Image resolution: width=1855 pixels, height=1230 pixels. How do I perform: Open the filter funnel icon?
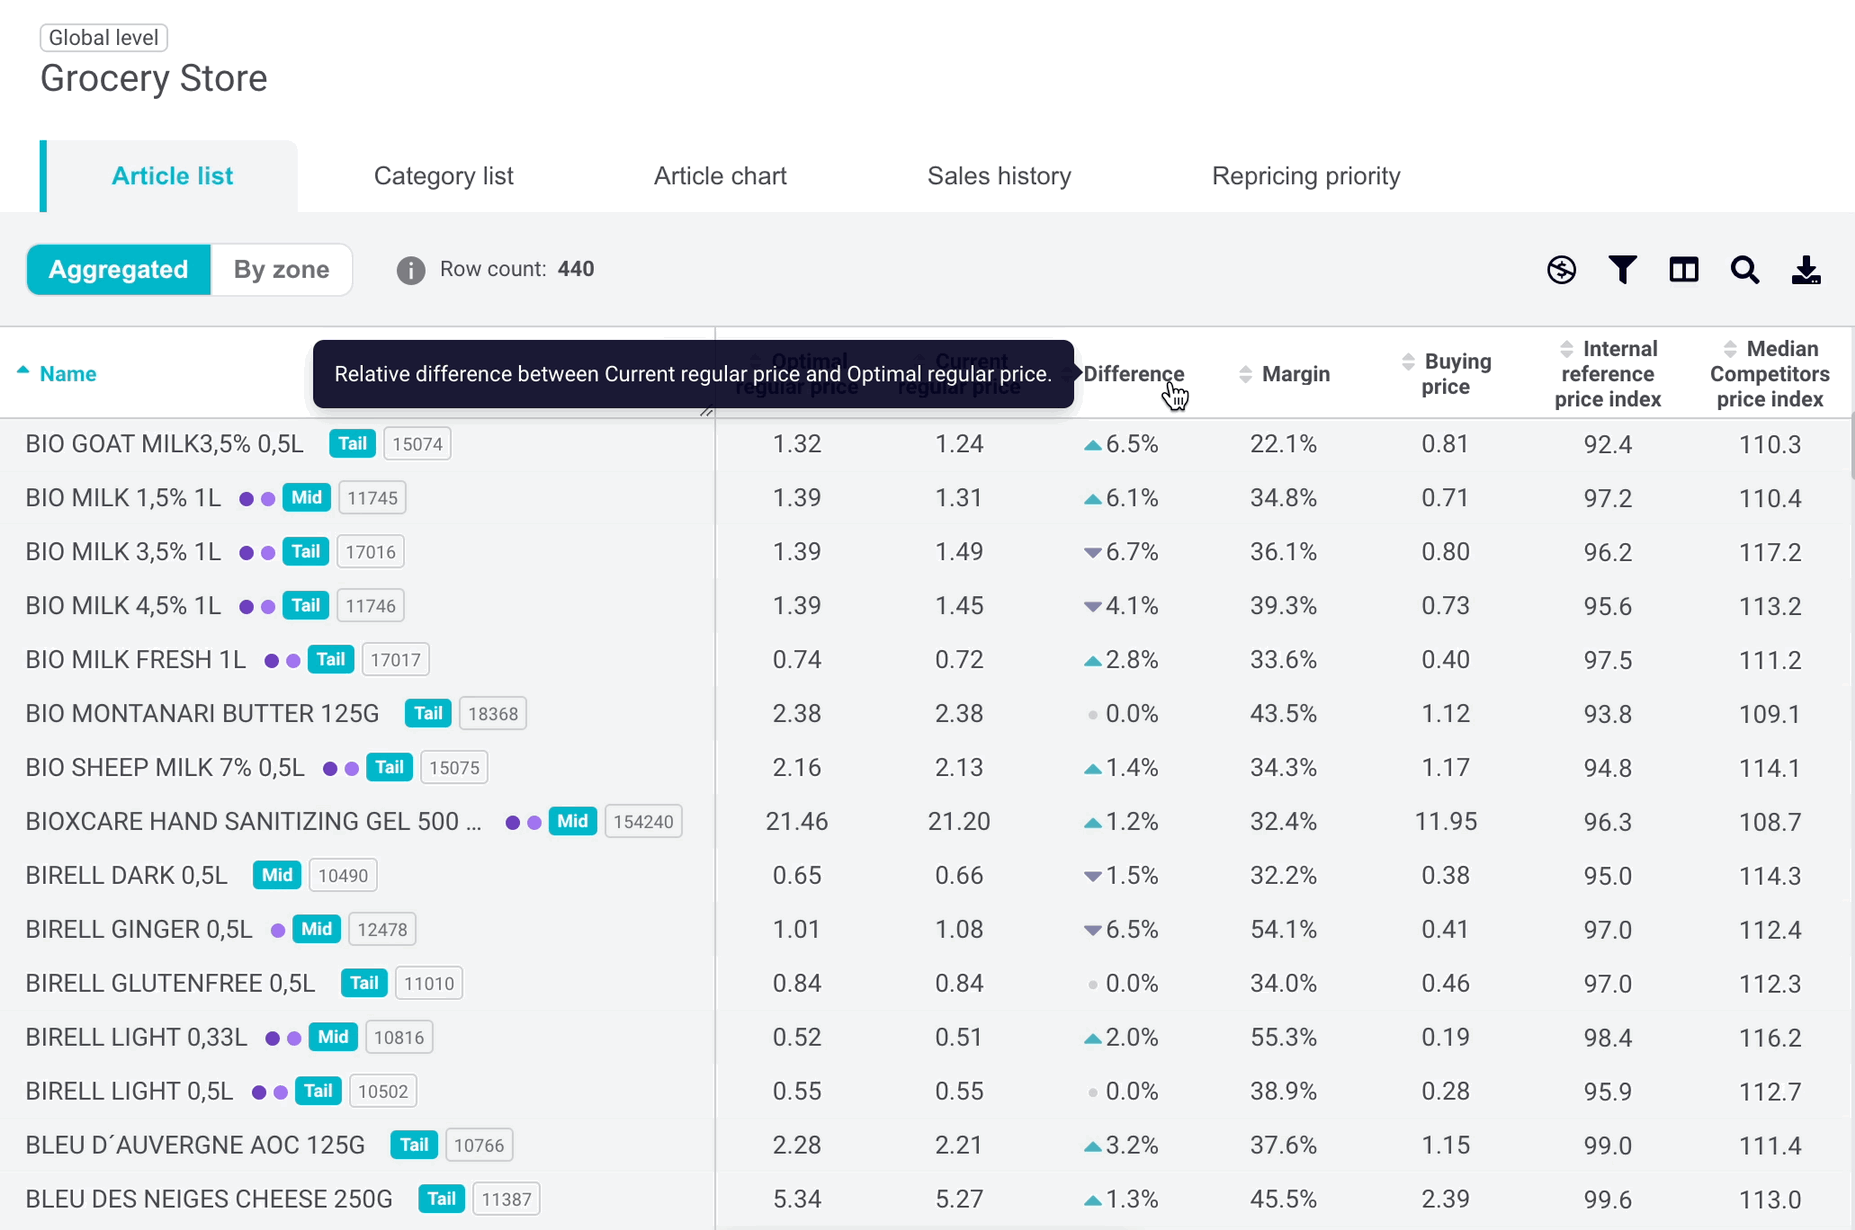pyautogui.click(x=1622, y=270)
